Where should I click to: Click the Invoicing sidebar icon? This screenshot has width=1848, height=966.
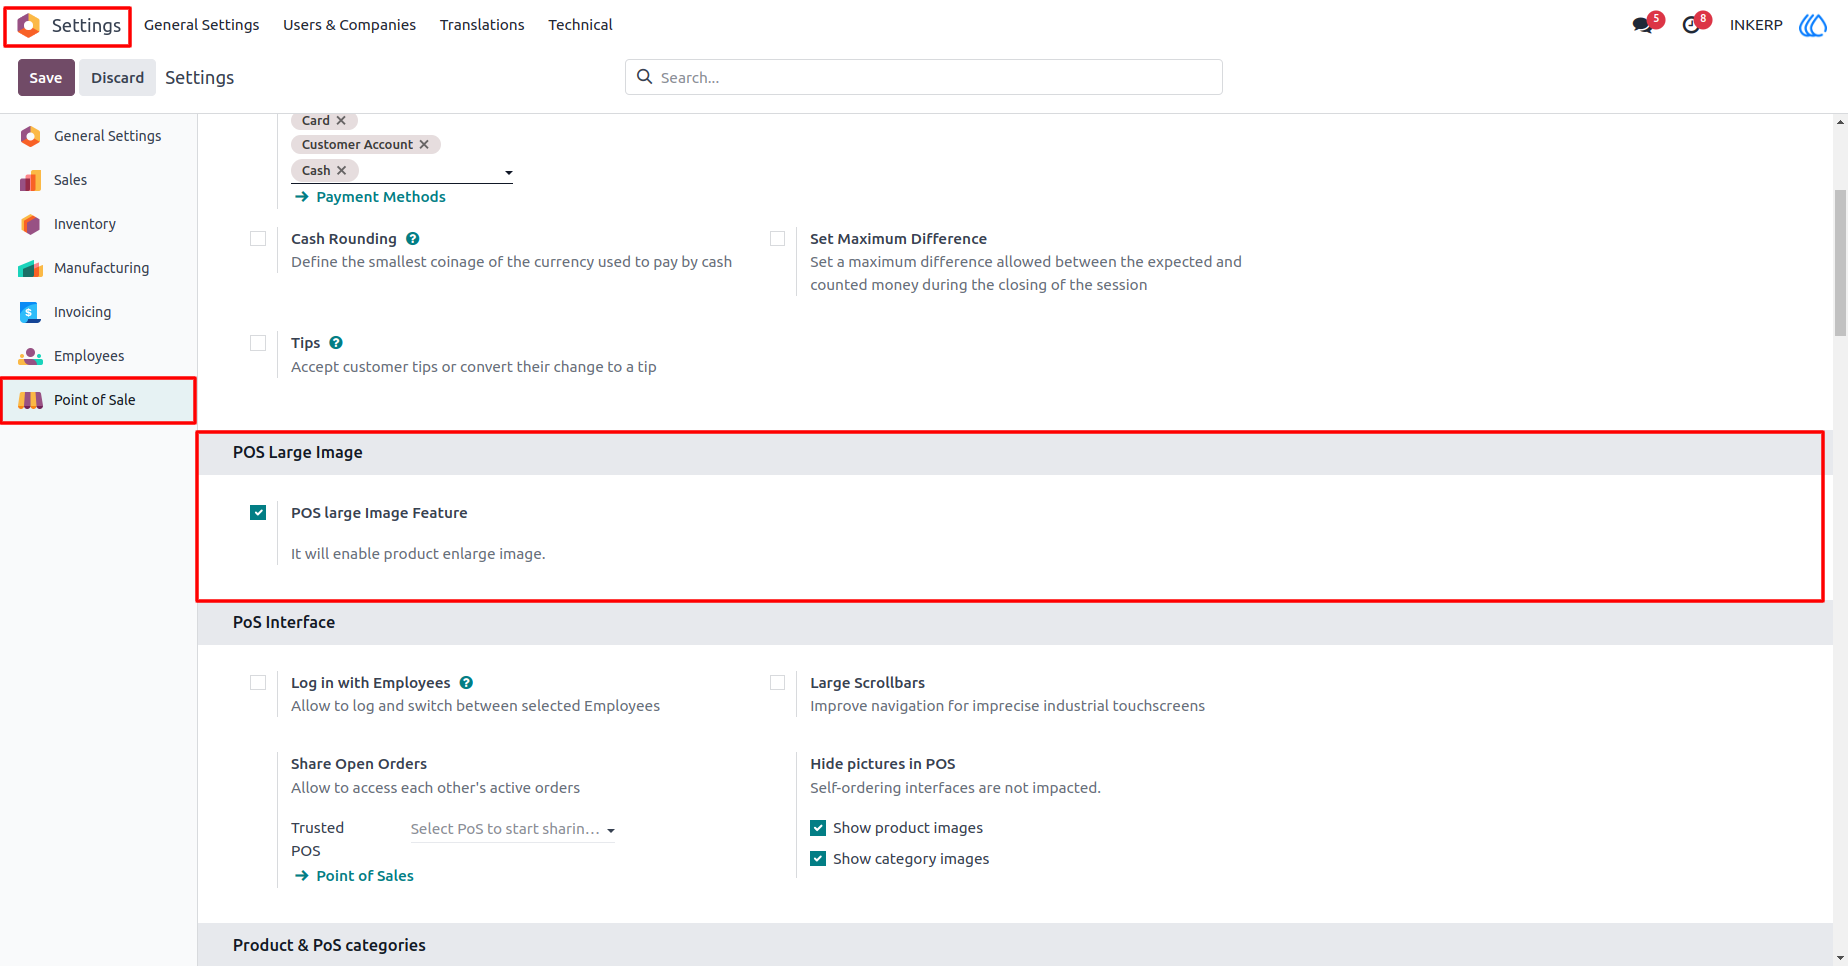click(30, 312)
